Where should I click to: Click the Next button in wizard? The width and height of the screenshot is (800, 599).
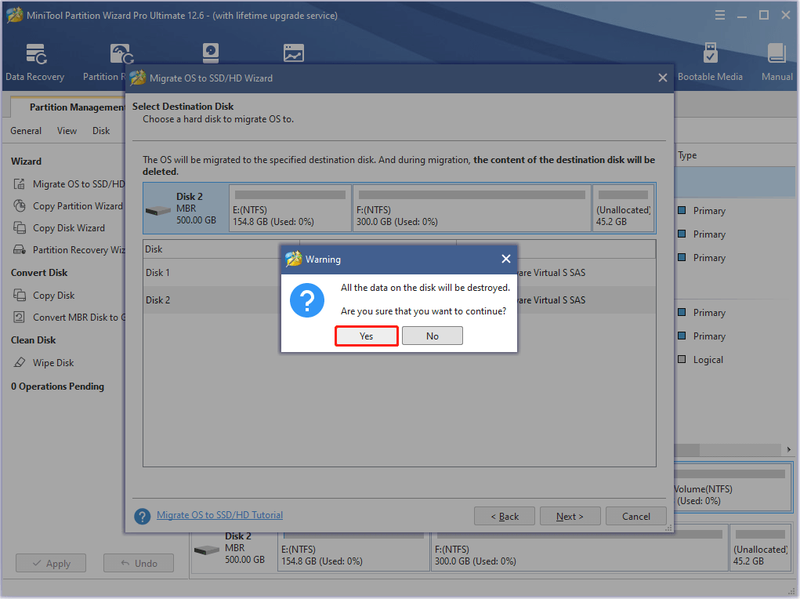[570, 516]
